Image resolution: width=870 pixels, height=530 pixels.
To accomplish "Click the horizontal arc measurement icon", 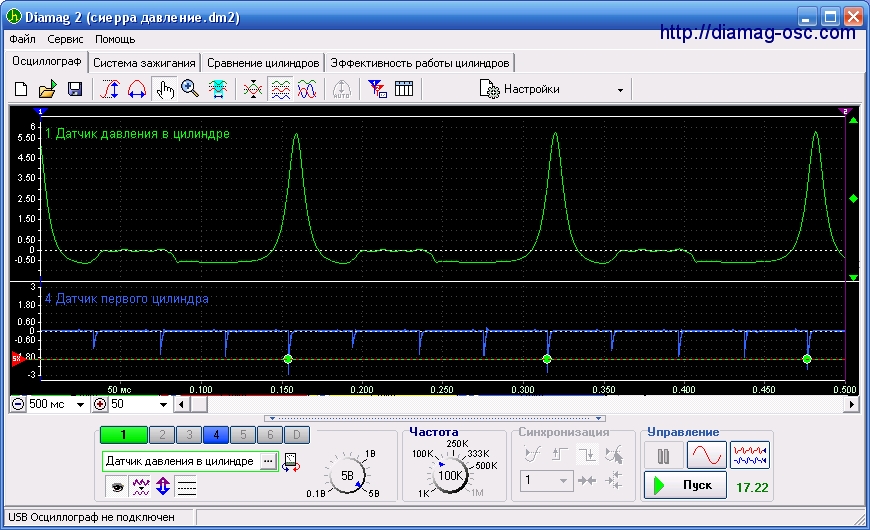I will [137, 90].
